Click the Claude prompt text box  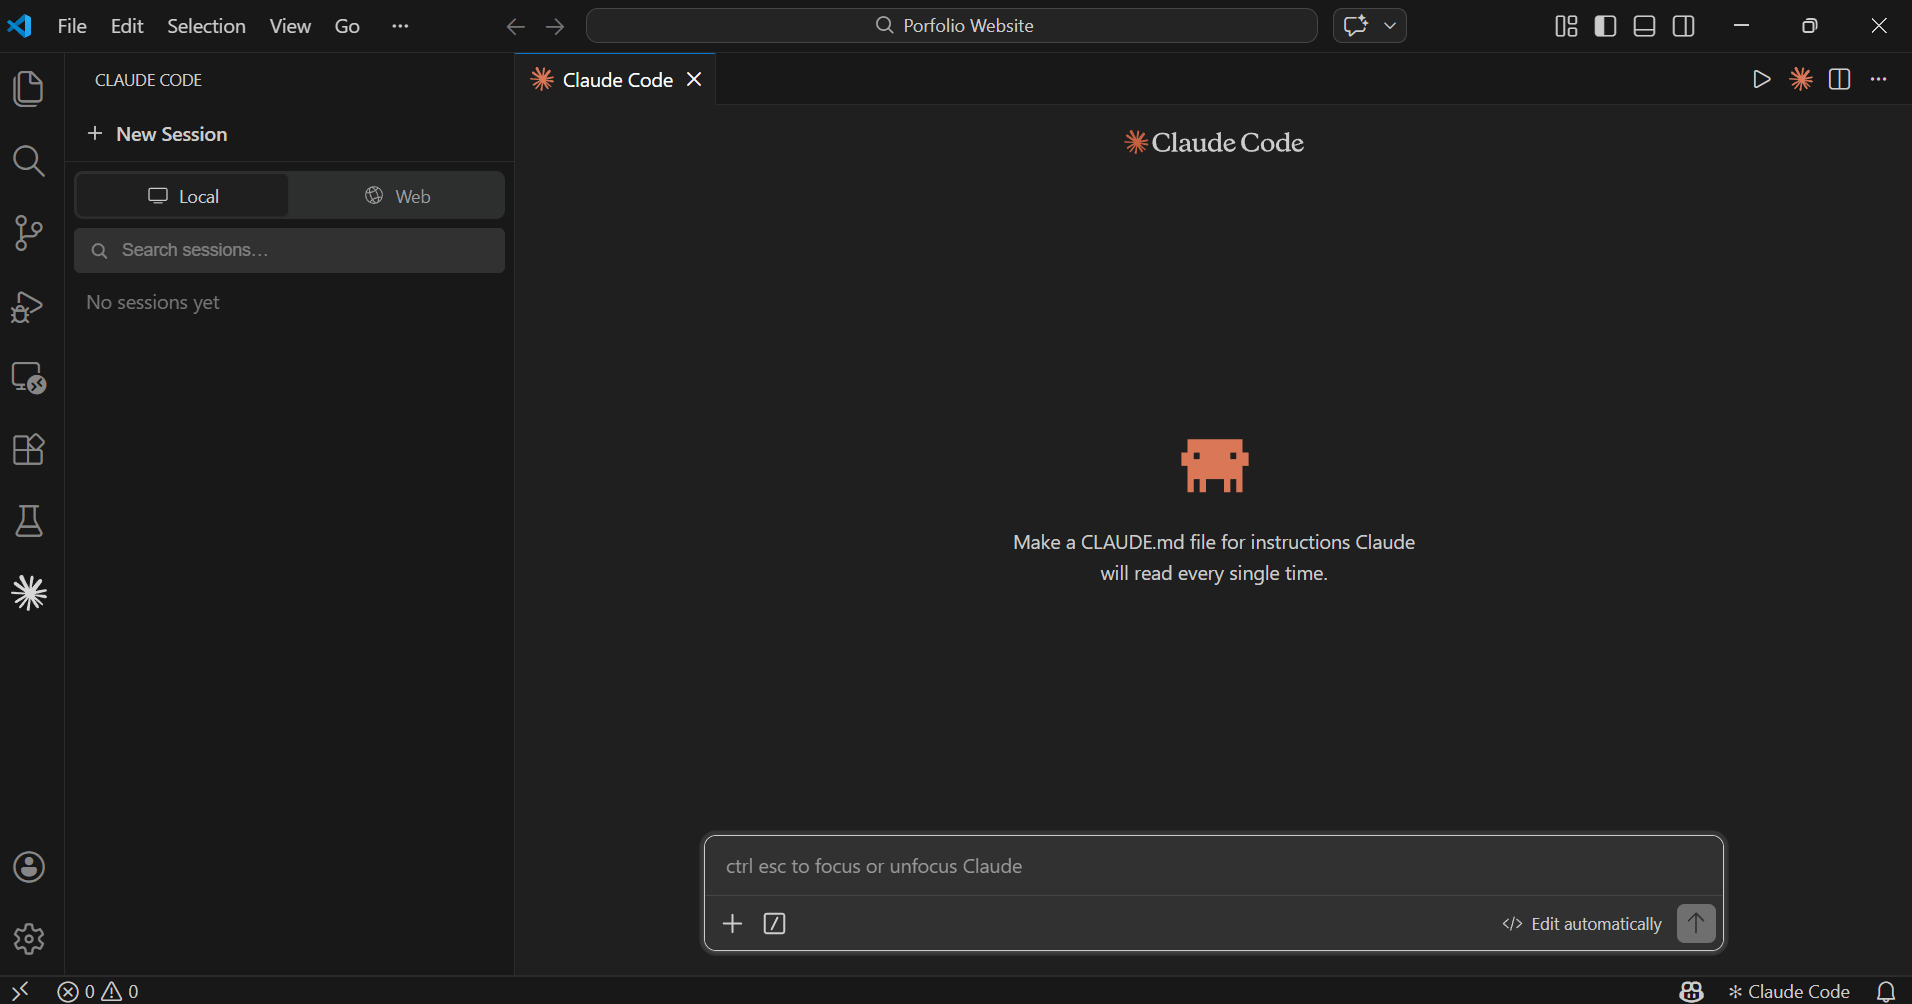pyautogui.click(x=1214, y=866)
